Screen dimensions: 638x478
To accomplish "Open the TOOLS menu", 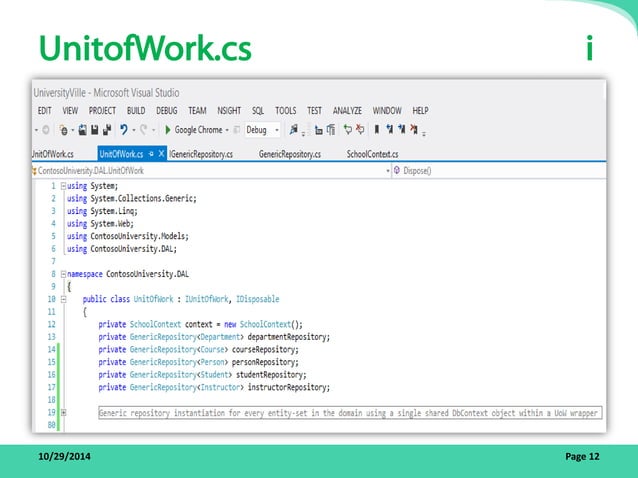I will [285, 110].
